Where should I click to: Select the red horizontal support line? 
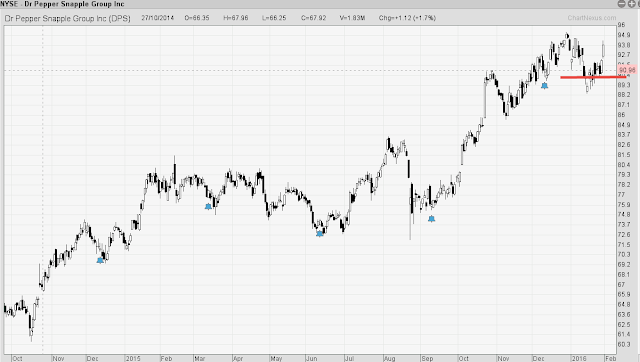coord(593,77)
